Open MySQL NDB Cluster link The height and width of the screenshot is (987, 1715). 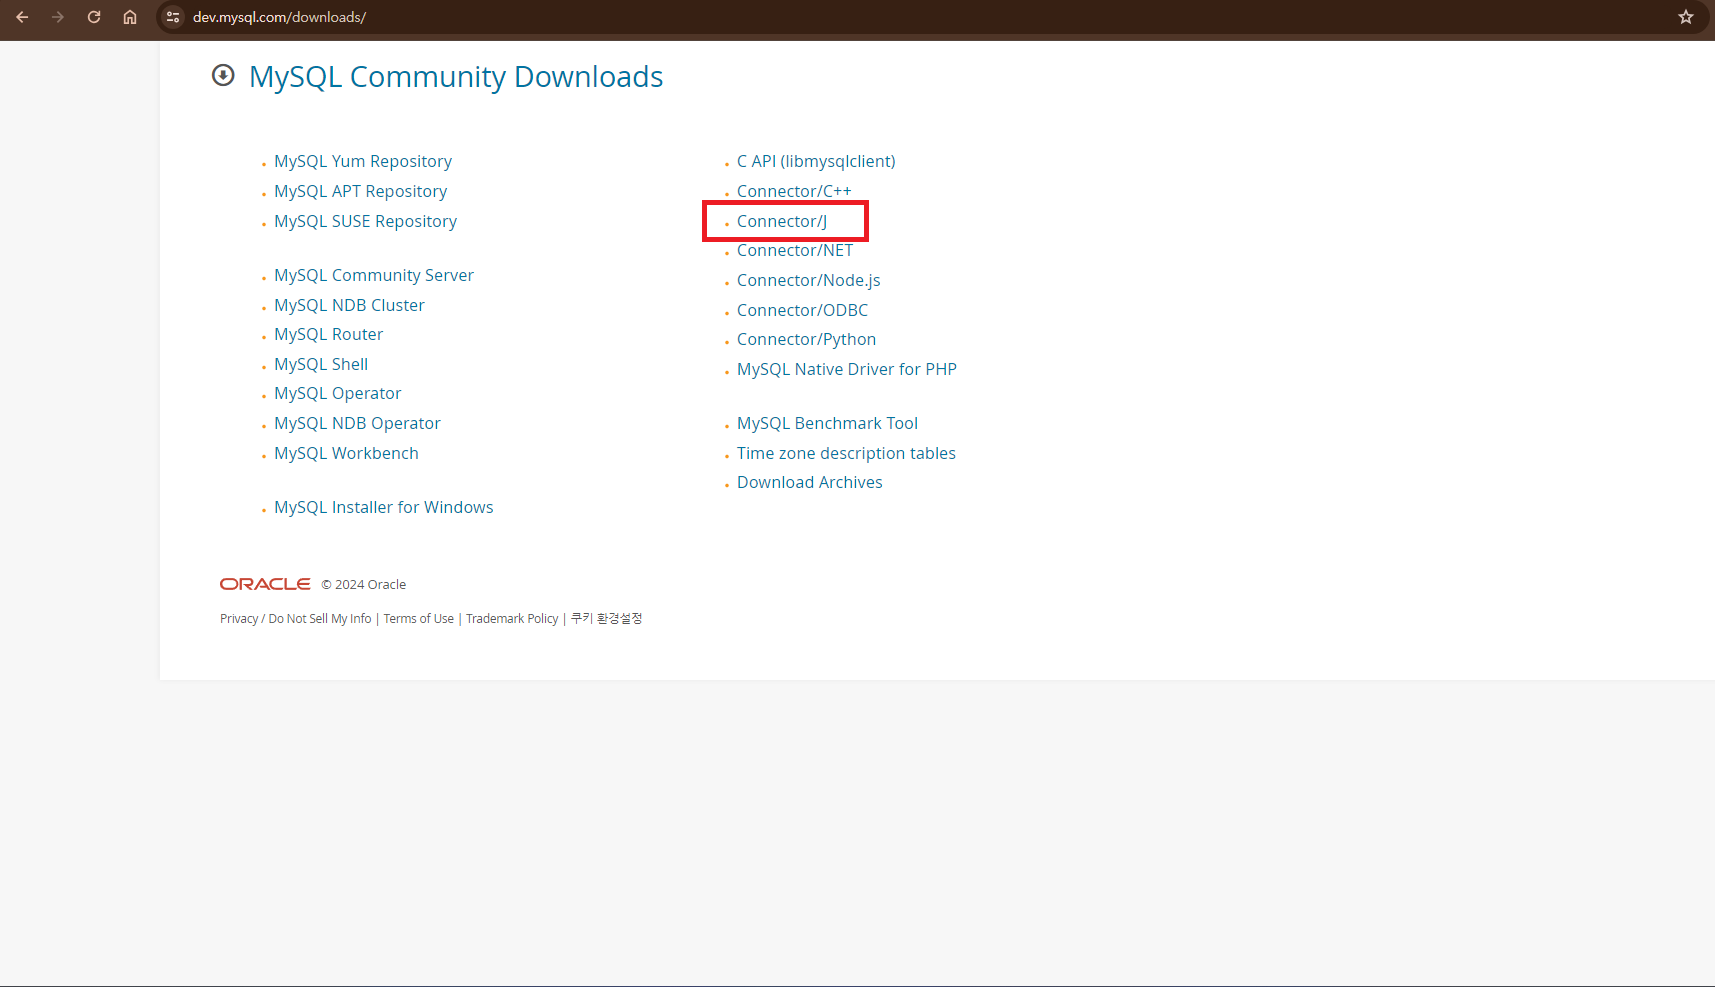[349, 305]
